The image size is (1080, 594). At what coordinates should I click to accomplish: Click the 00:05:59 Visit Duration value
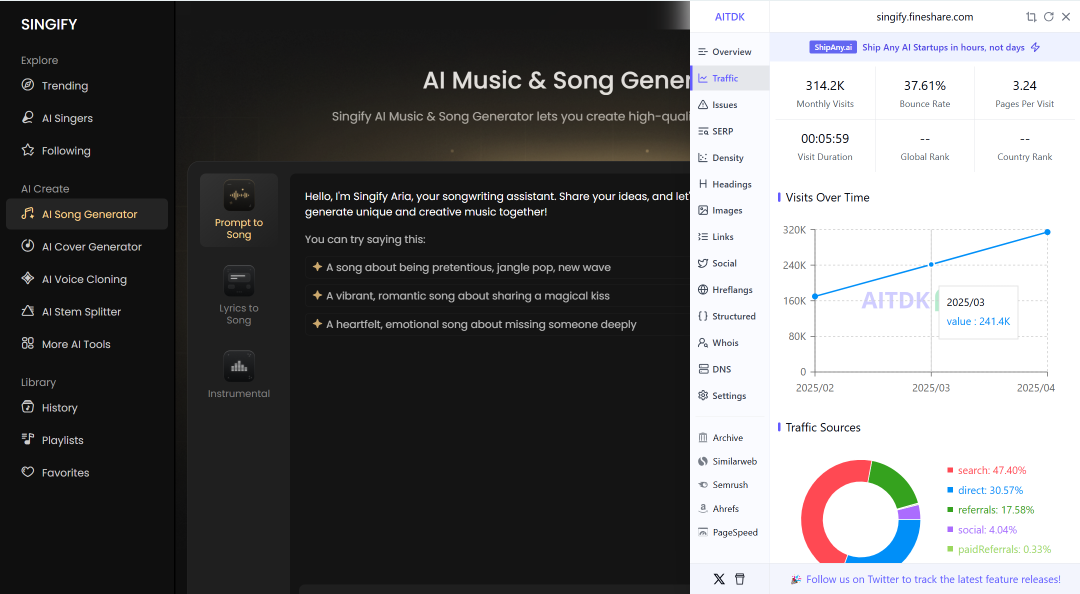click(825, 139)
